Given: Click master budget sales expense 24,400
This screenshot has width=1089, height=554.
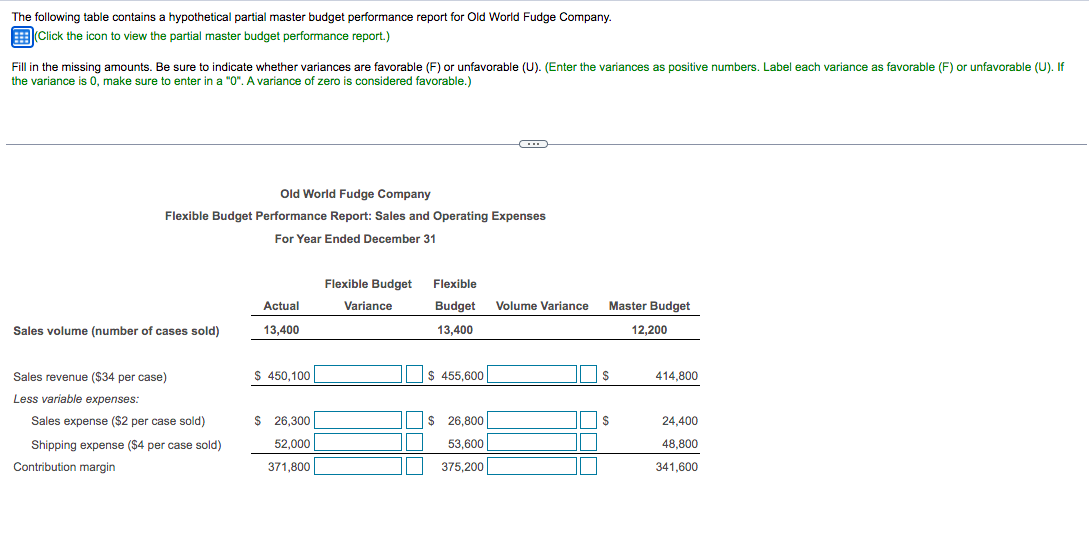Looking at the screenshot, I should 681,421.
